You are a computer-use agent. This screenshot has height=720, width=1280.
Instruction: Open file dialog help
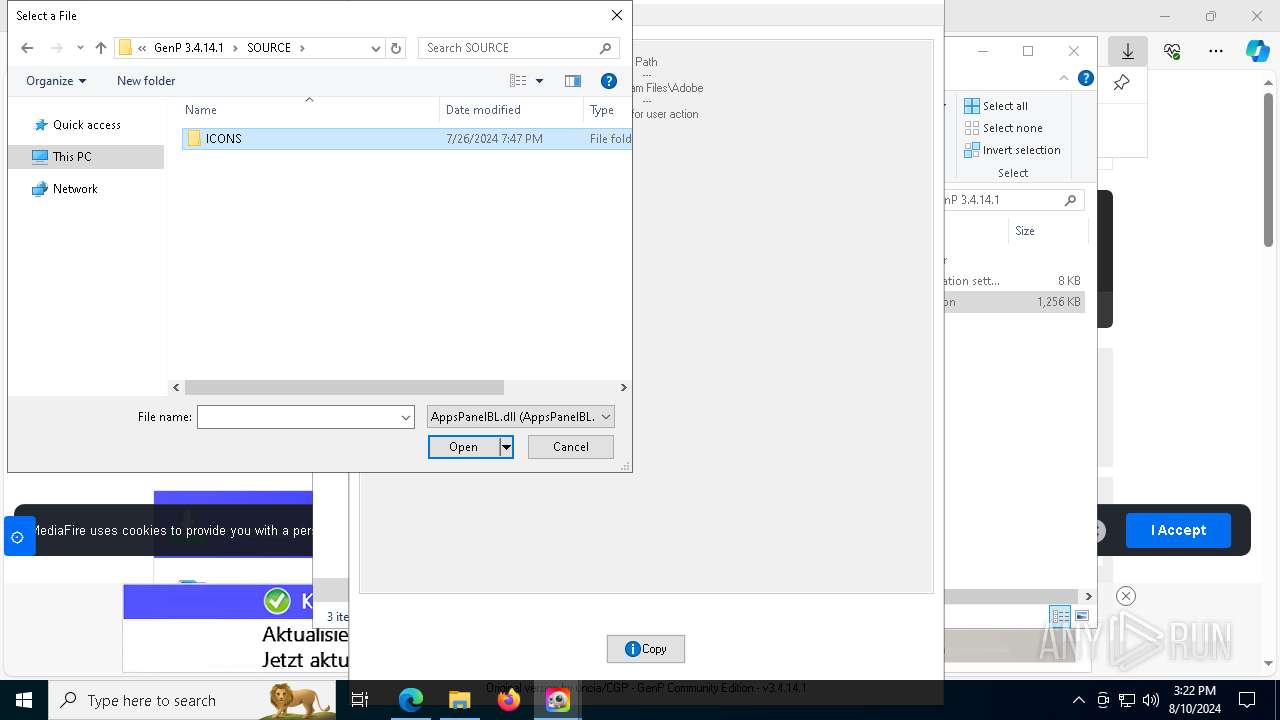608,81
